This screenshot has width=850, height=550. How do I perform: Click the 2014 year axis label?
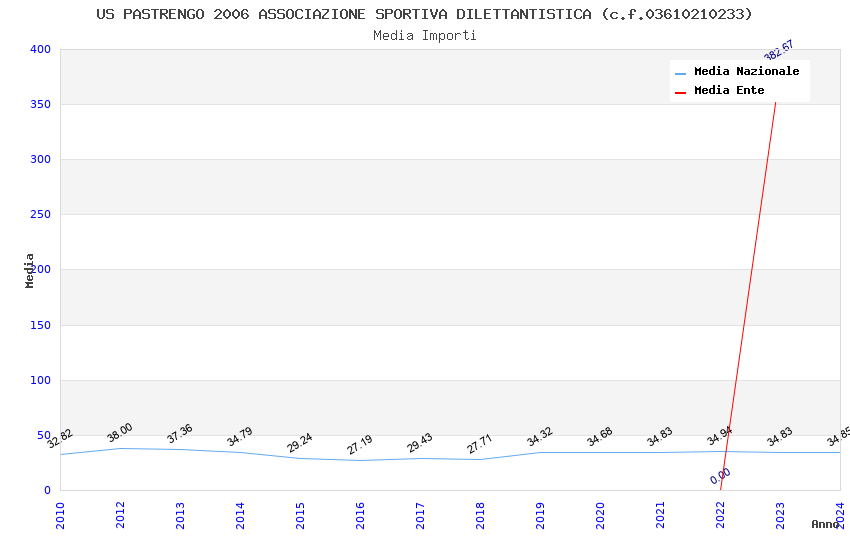[240, 515]
